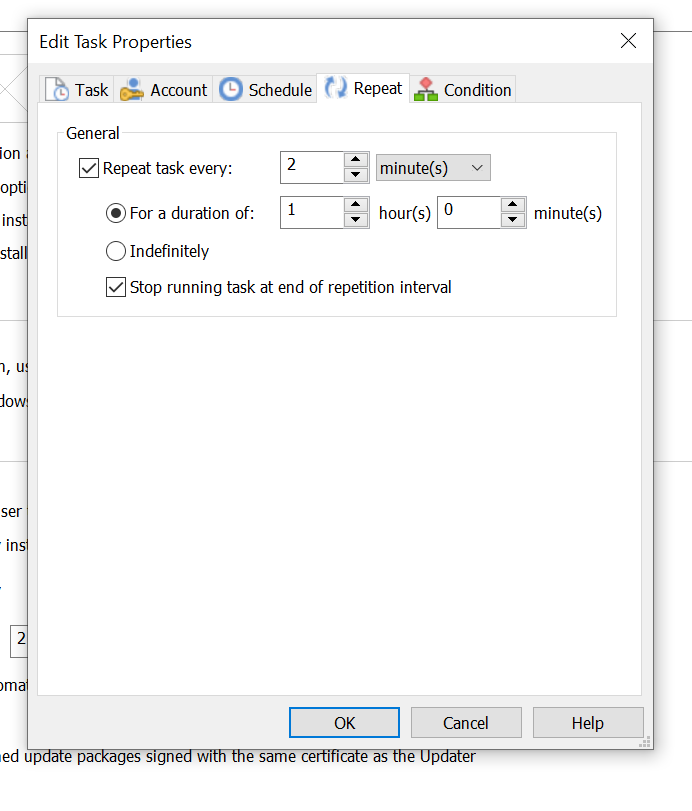The image size is (692, 811).
Task: Decrease the repeat interval with down arrow
Action: [356, 175]
